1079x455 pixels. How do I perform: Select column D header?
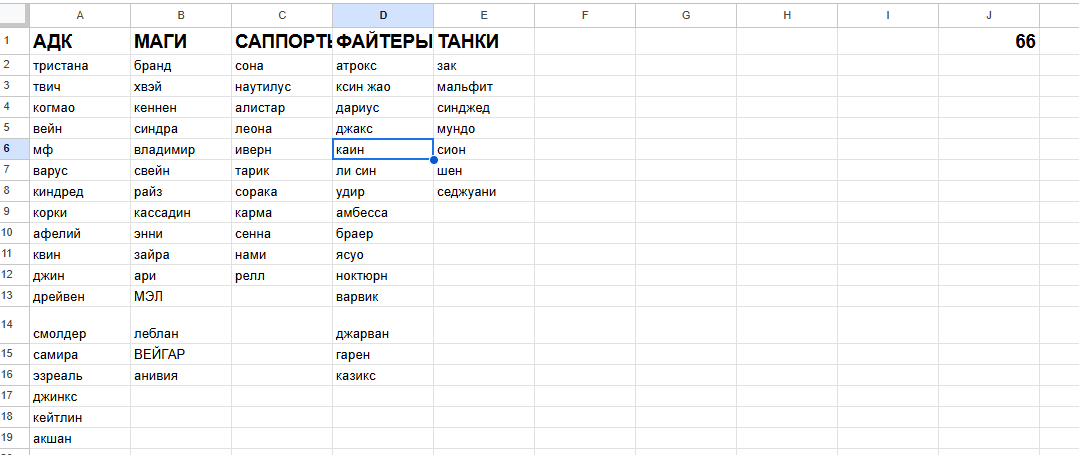(383, 14)
